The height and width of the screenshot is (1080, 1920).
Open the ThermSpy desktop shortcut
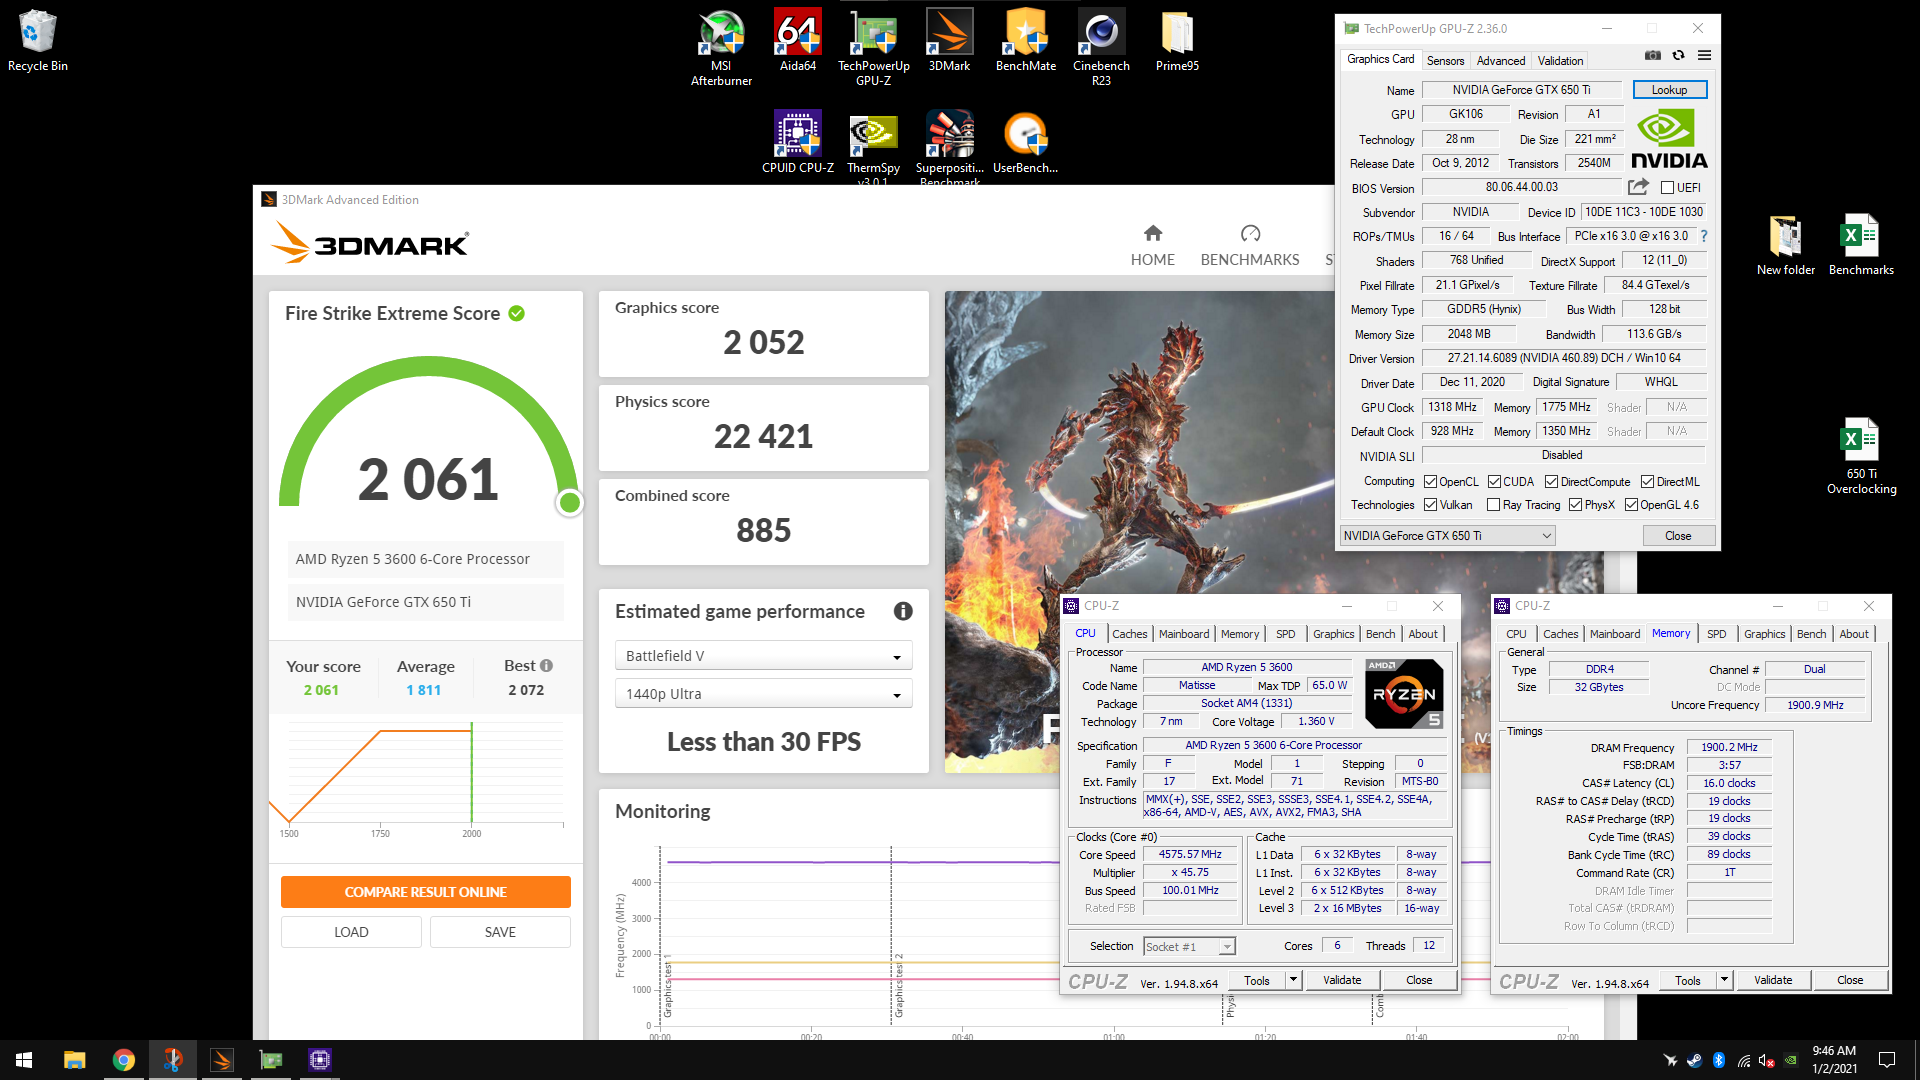tap(873, 148)
